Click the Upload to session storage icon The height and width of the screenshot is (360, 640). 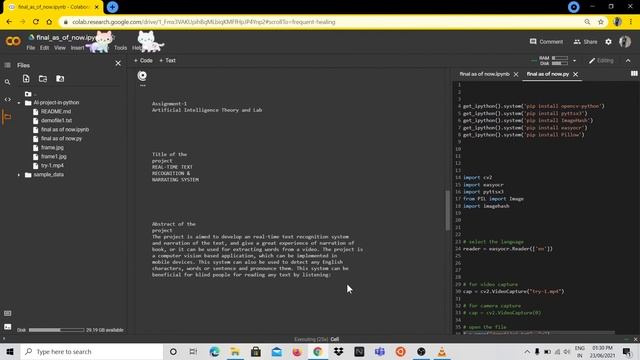point(26,78)
